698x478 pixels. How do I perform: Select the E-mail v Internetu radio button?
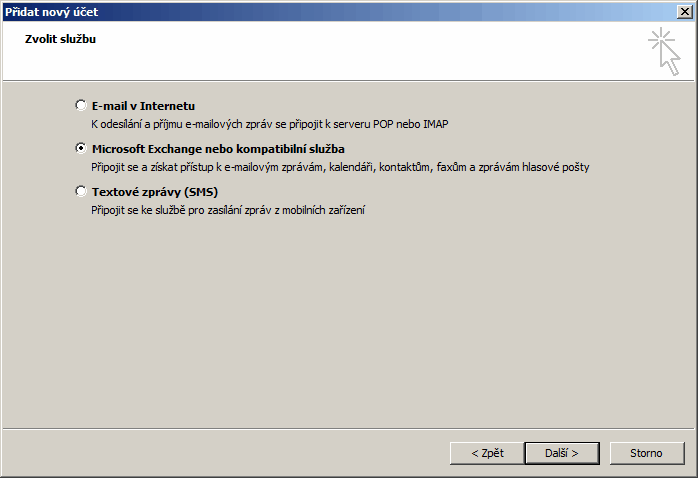[81, 105]
